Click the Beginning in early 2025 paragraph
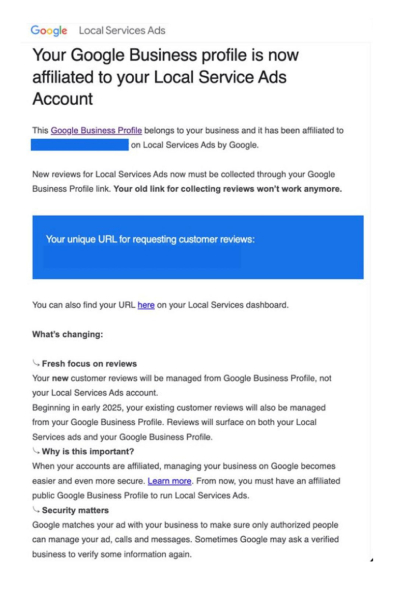 (179, 422)
